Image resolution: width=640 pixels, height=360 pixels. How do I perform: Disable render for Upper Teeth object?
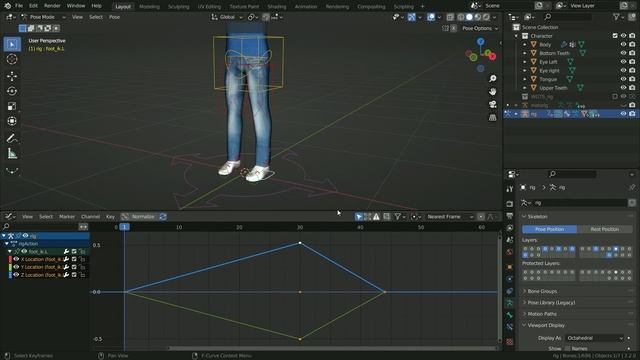point(632,87)
